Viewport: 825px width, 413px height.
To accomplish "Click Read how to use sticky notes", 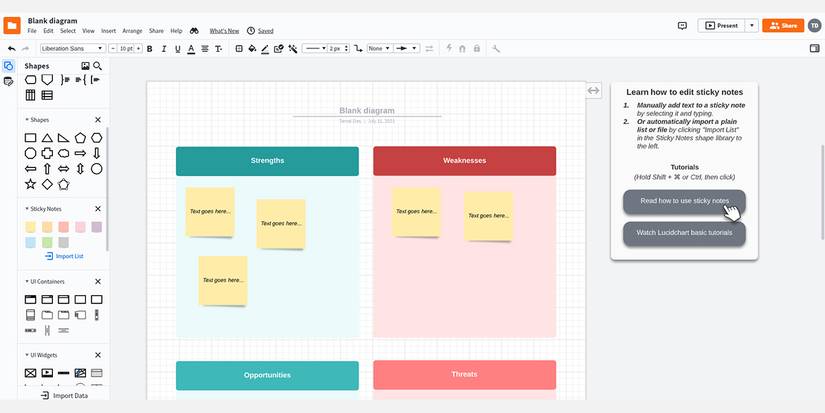I will (684, 202).
